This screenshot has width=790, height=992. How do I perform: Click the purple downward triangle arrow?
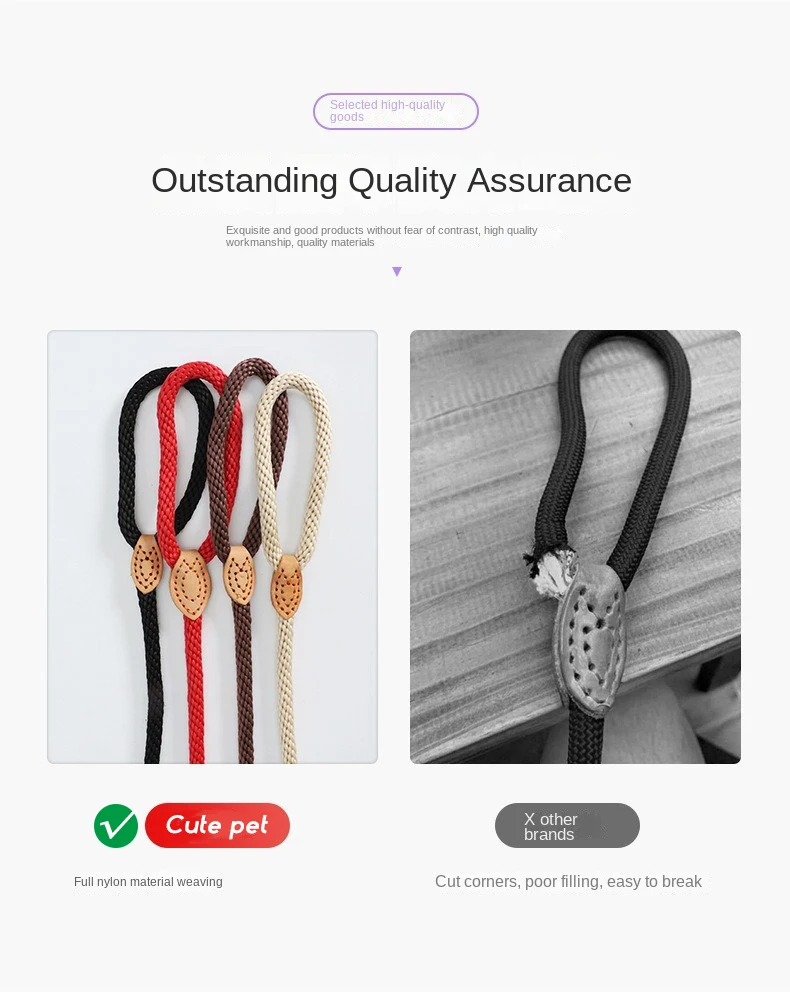(397, 271)
